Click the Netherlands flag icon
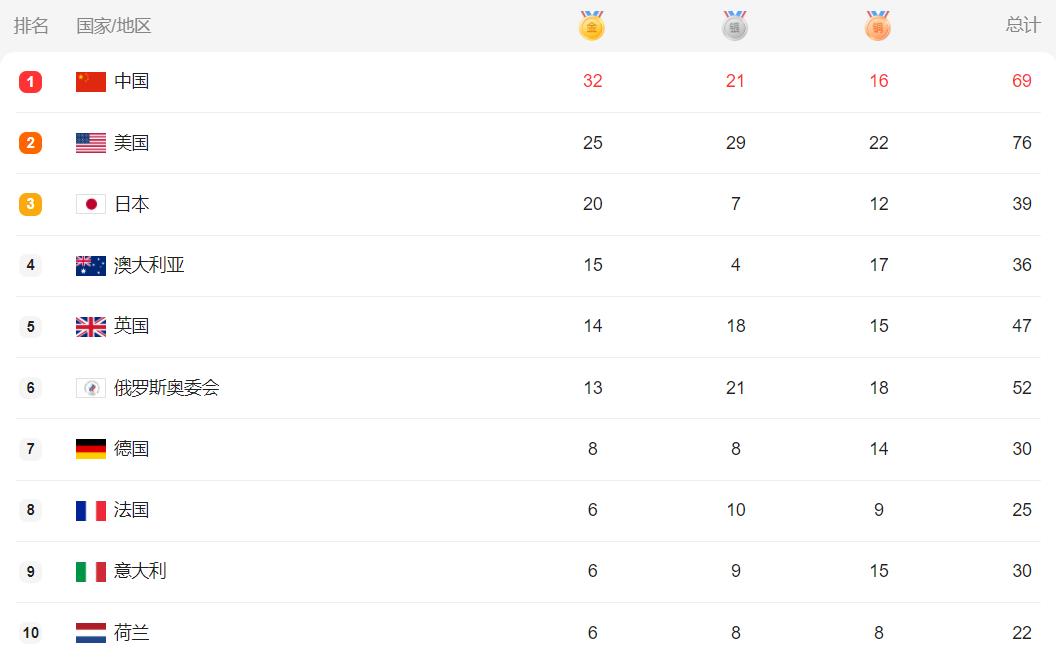Image resolution: width=1056 pixels, height=662 pixels. 91,632
